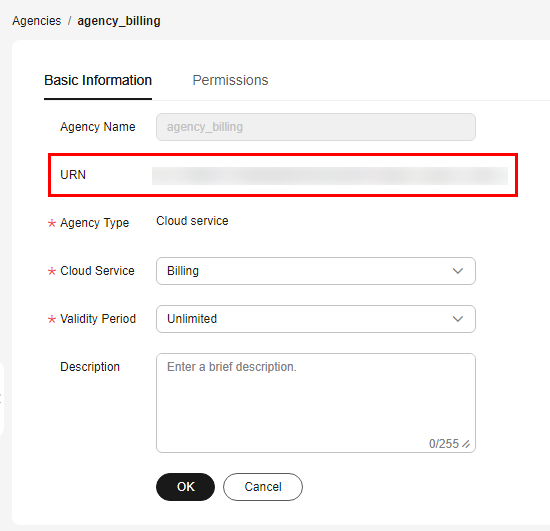Click the blurred URN value
The width and height of the screenshot is (550, 531).
click(330, 176)
